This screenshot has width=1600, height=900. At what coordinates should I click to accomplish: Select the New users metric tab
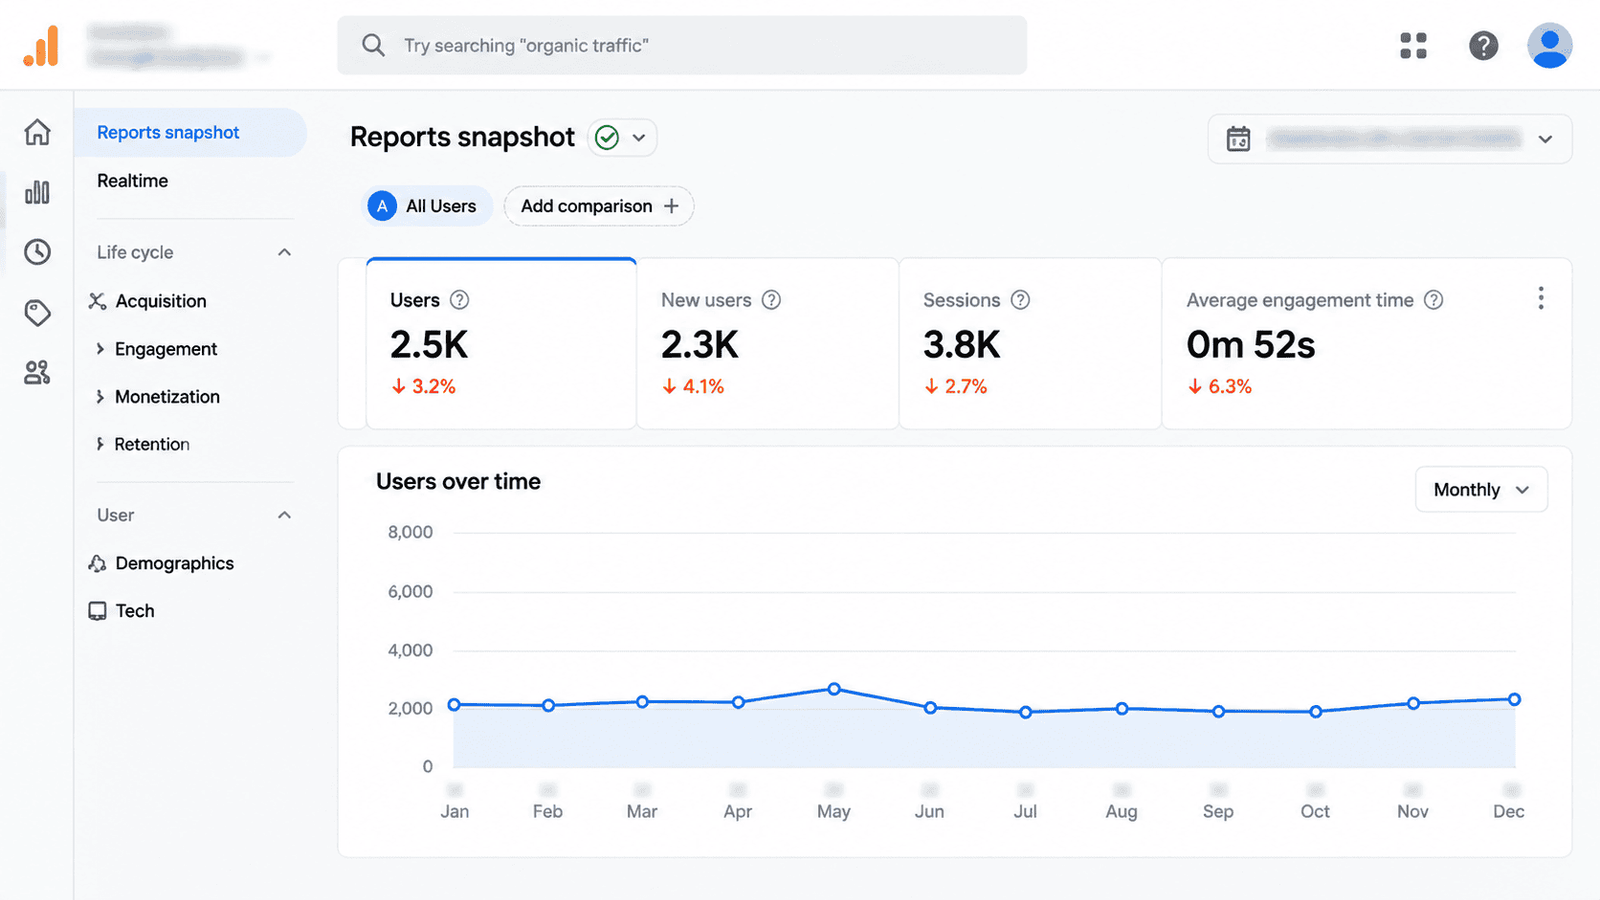pyautogui.click(x=768, y=344)
